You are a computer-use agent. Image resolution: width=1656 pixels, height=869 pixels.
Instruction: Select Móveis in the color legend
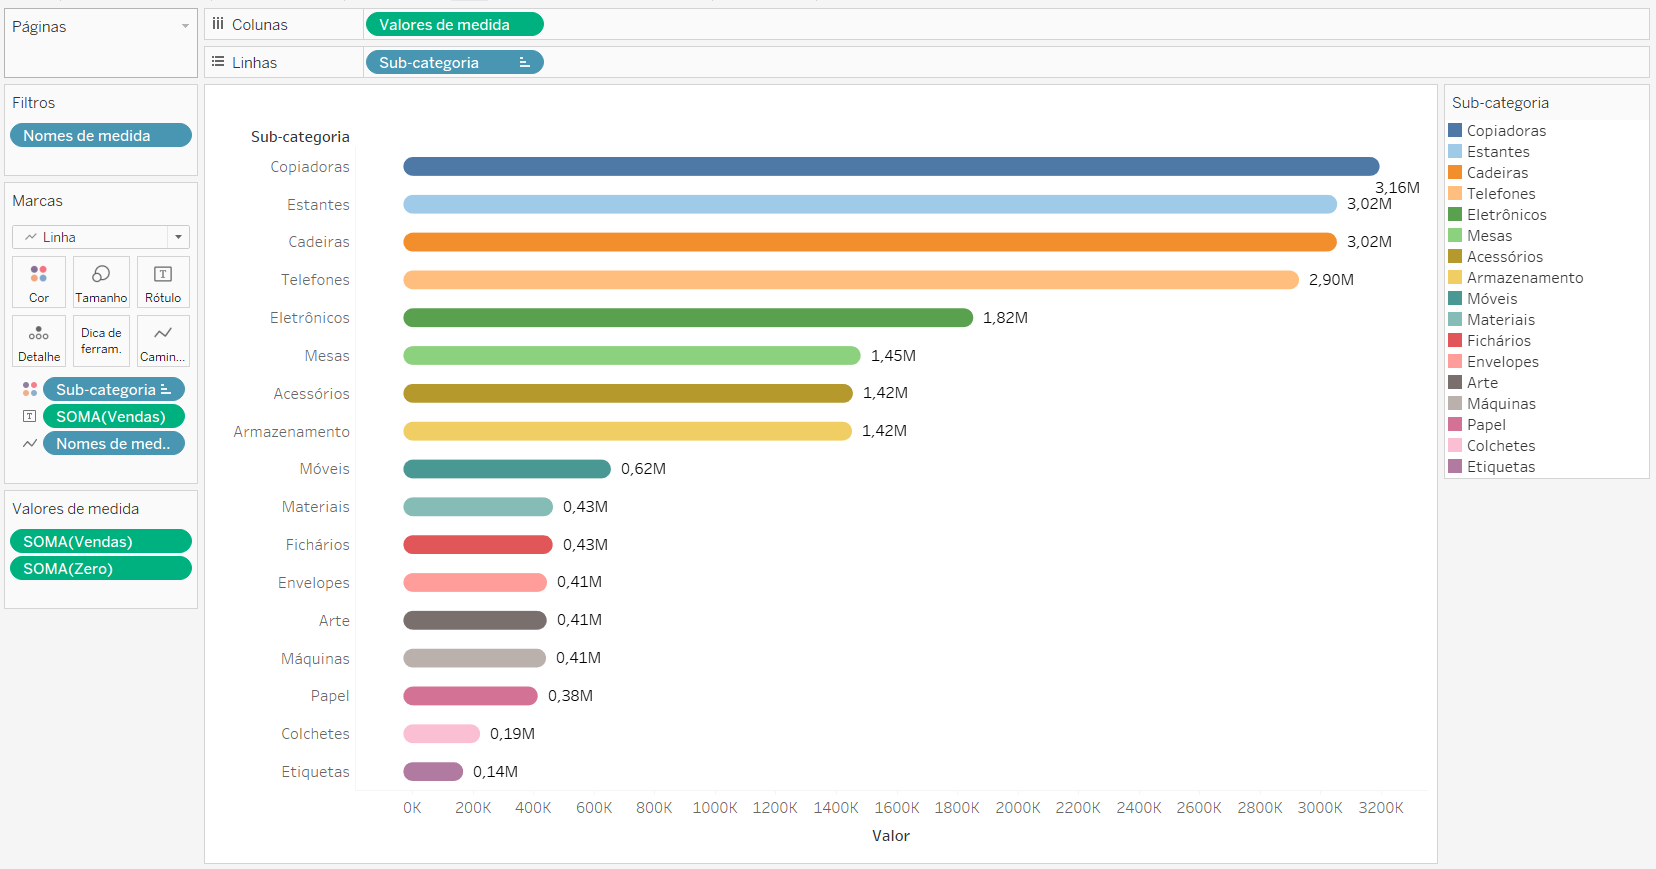[x=1491, y=298]
